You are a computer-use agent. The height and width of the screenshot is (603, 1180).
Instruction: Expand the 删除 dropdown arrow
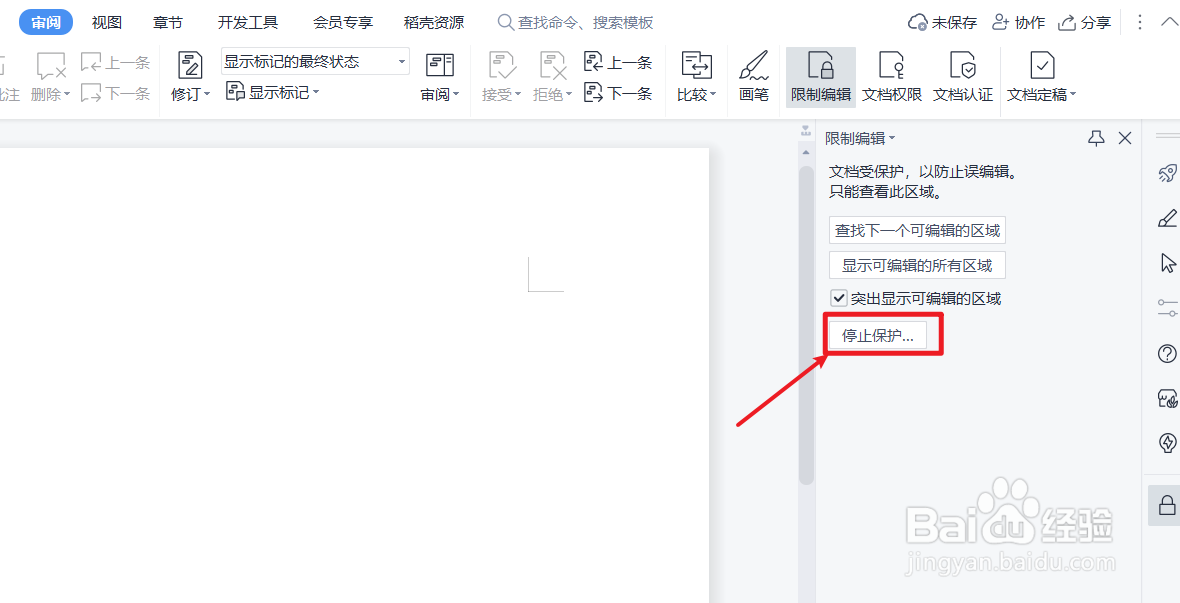[x=67, y=95]
